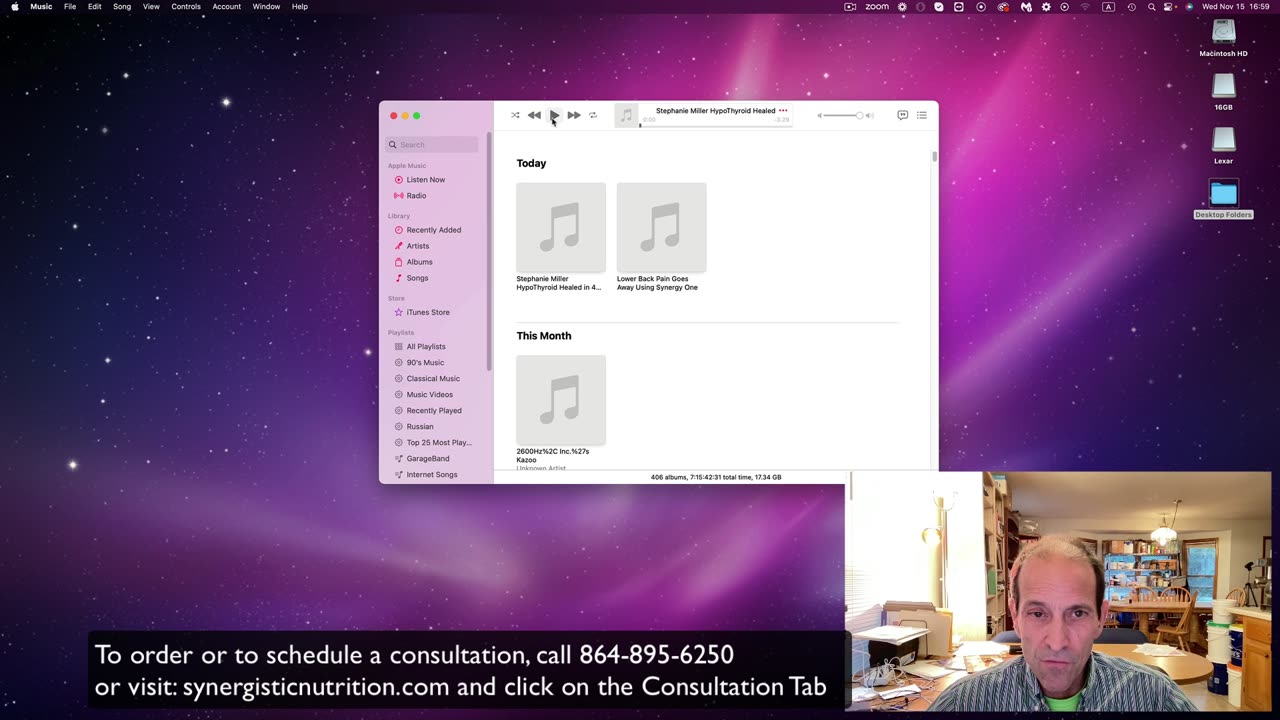Image resolution: width=1280 pixels, height=720 pixels.
Task: Open Control Center in menu bar
Action: pos(1169,7)
